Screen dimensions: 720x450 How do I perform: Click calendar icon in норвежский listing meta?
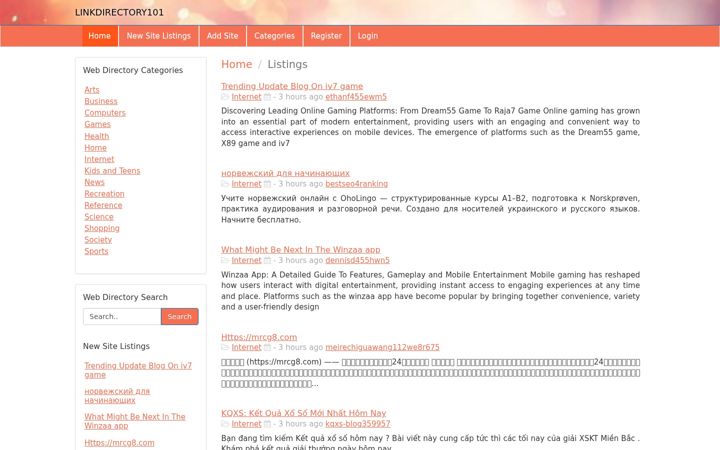click(x=267, y=184)
